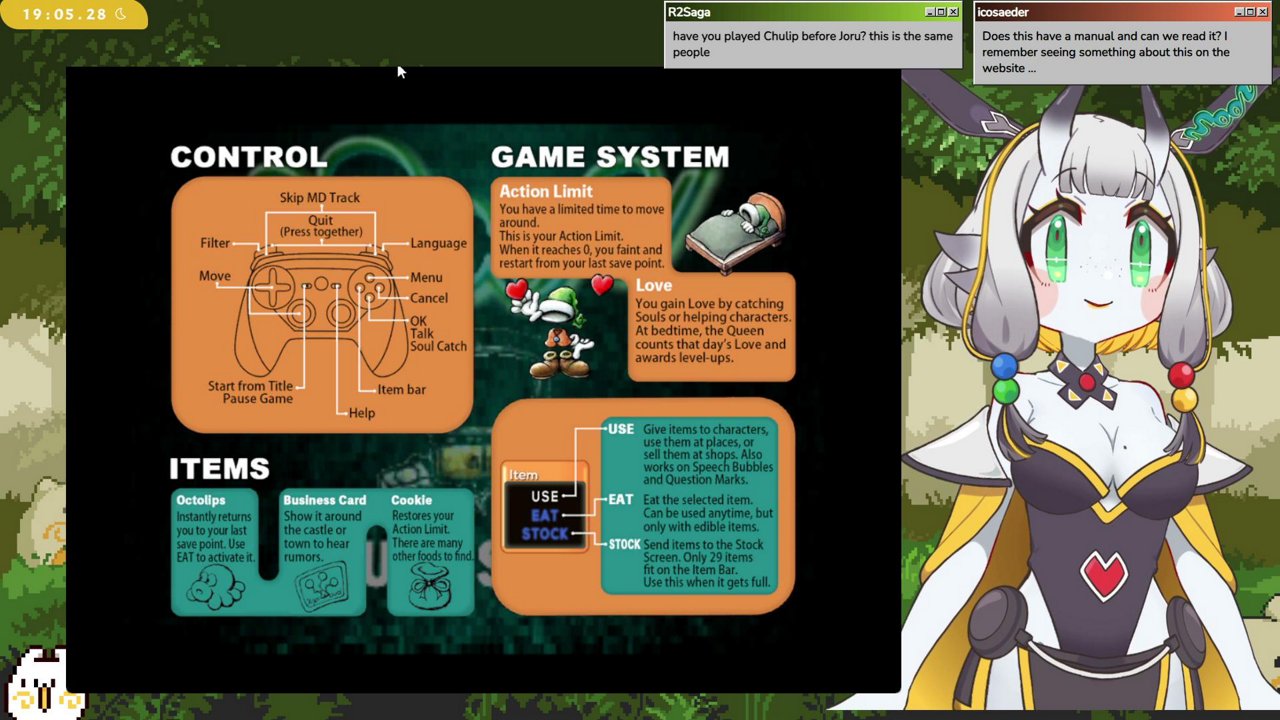1280x720 pixels.
Task: Click the Cookie item name
Action: [412, 500]
